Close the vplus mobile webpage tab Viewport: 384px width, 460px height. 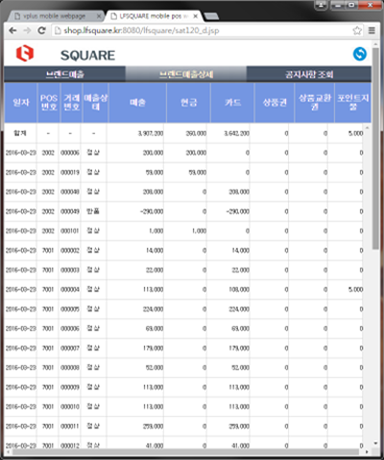coord(99,16)
